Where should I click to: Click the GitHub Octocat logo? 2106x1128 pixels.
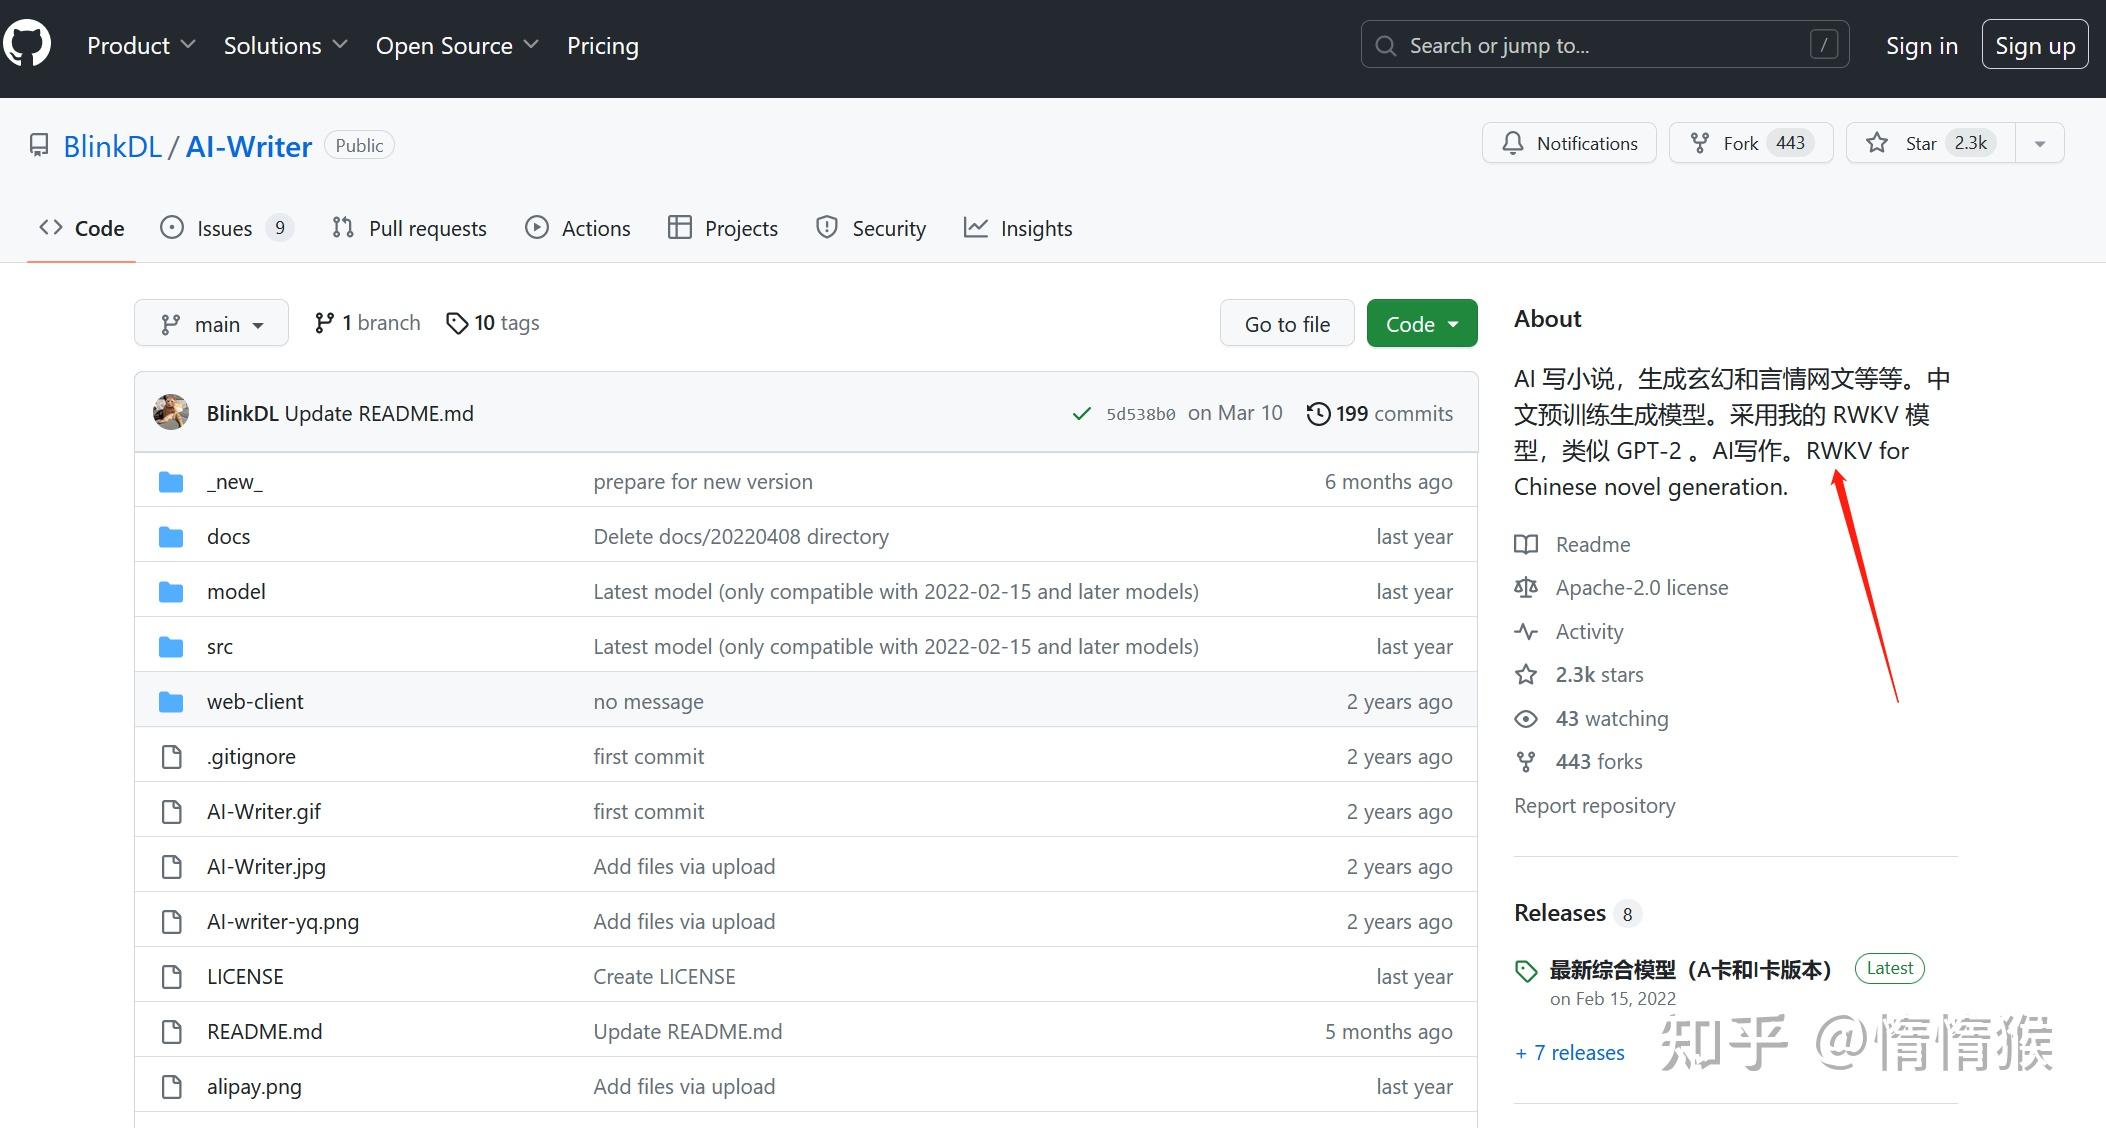coord(27,44)
